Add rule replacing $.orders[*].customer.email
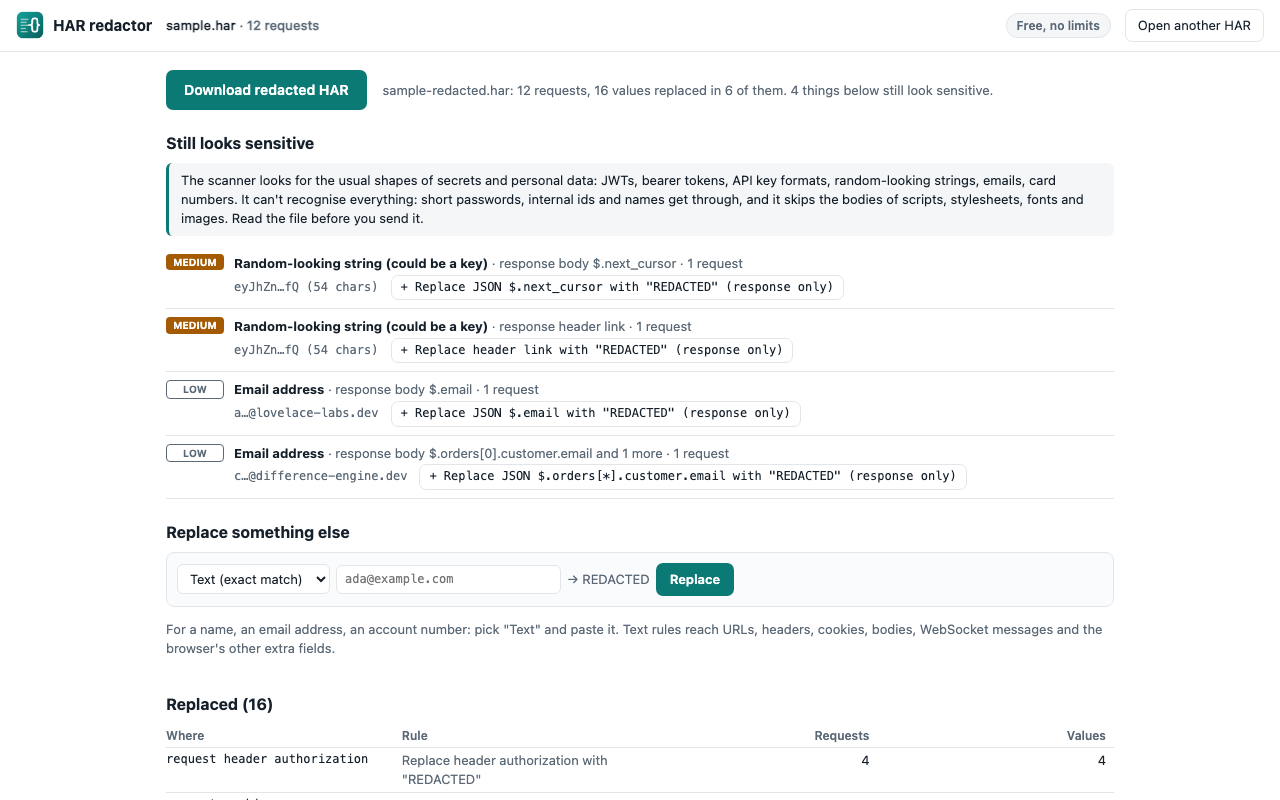1280x800 pixels. (693, 476)
